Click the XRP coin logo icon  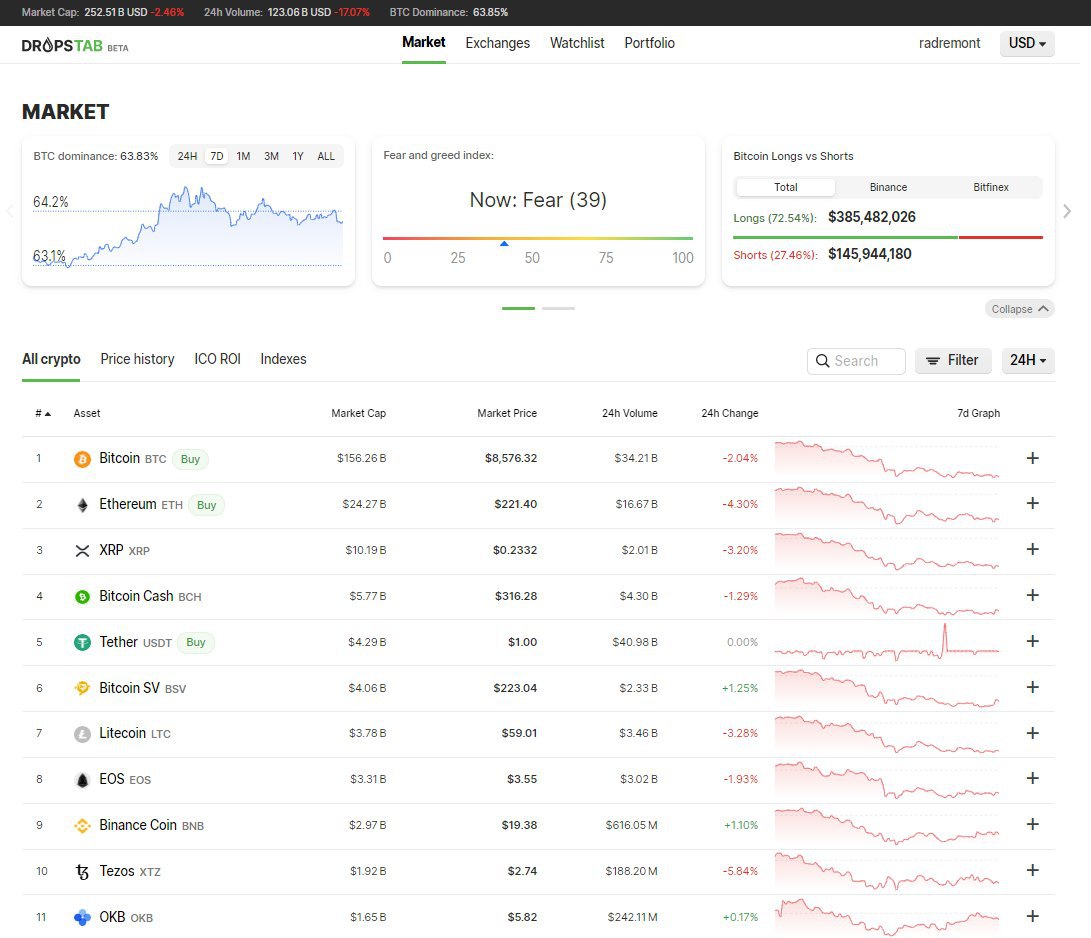pos(82,551)
